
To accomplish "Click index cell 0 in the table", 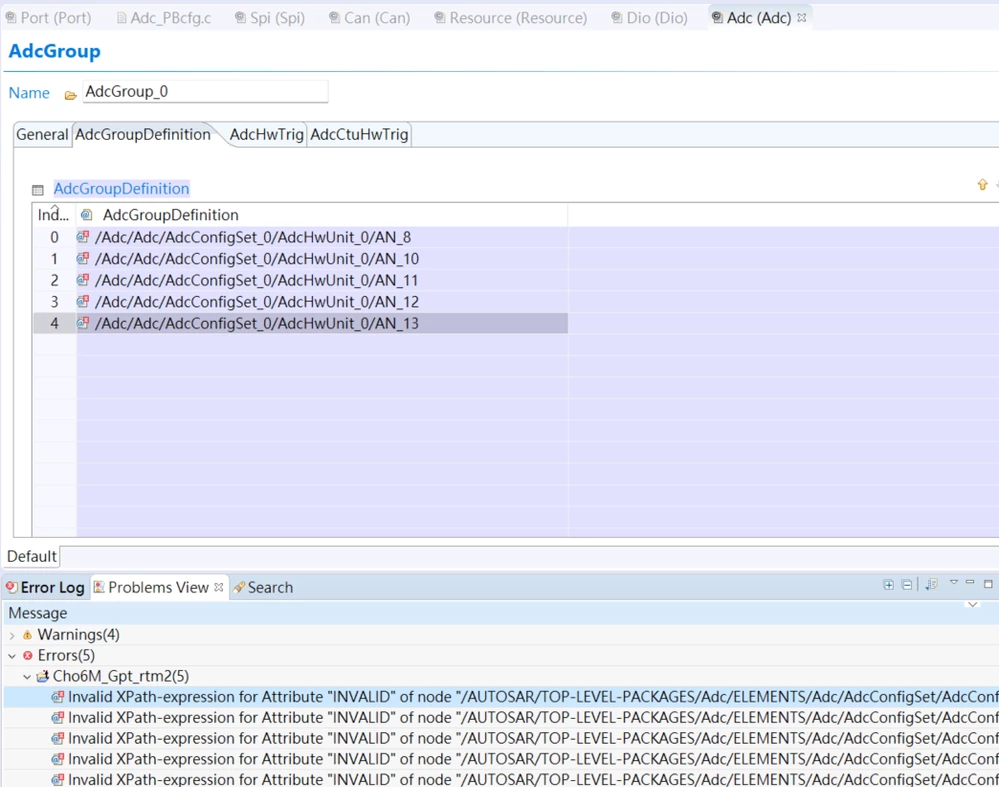I will coord(54,237).
